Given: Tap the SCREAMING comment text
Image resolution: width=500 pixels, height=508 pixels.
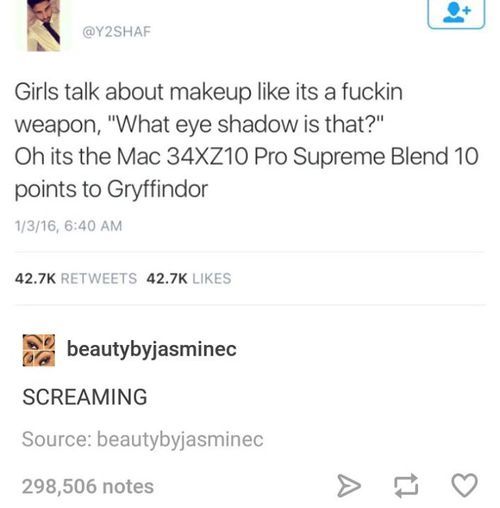Looking at the screenshot, I should pos(85,397).
